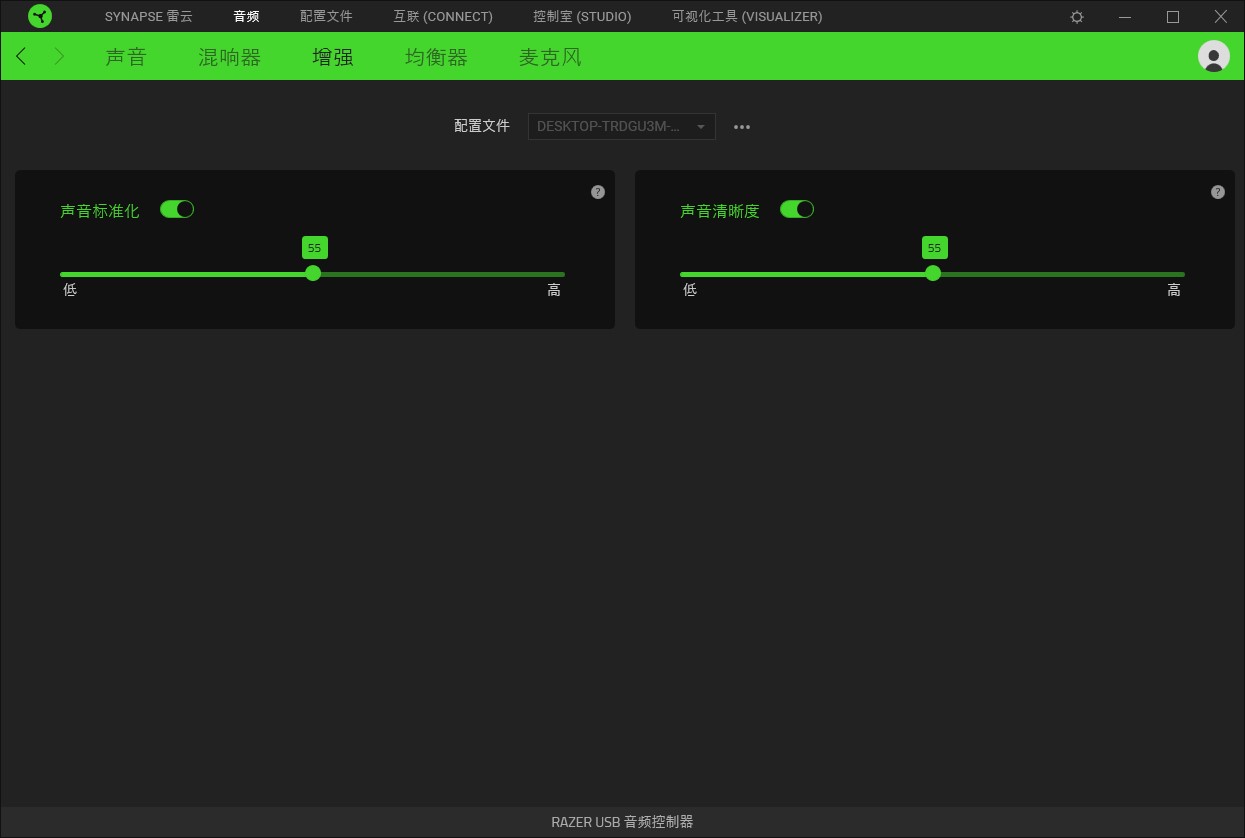This screenshot has width=1245, height=838.
Task: Switch to 声音 sub-tab
Action: pyautogui.click(x=126, y=57)
